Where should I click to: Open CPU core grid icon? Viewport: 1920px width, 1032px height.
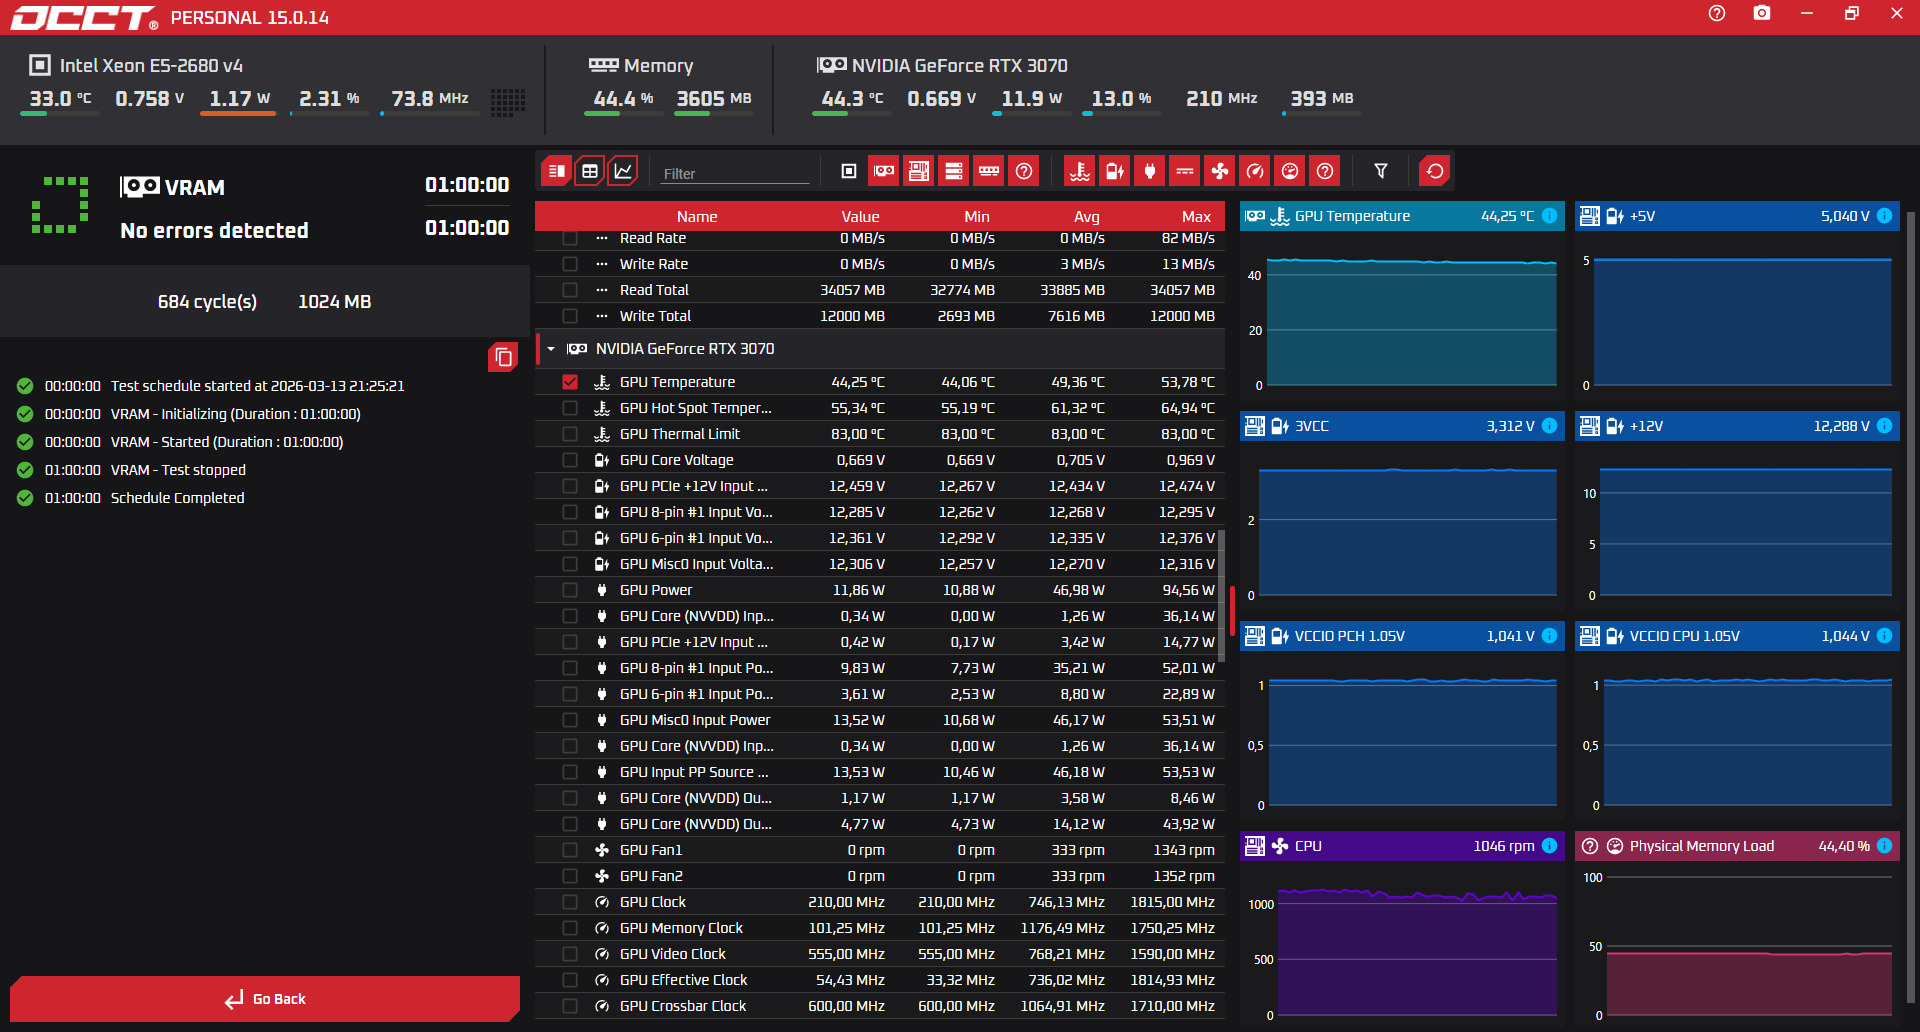coord(507,101)
